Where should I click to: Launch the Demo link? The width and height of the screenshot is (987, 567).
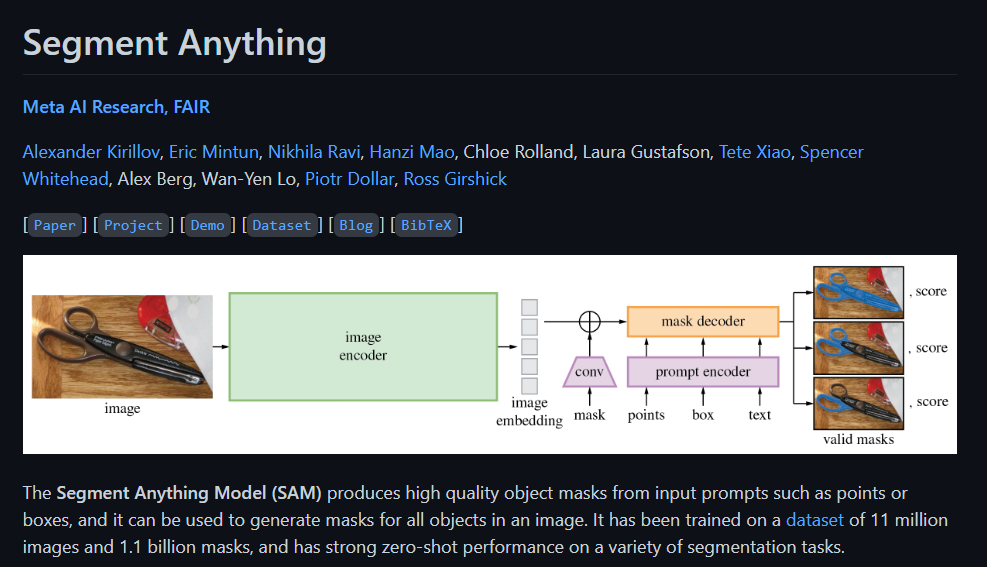click(x=207, y=225)
